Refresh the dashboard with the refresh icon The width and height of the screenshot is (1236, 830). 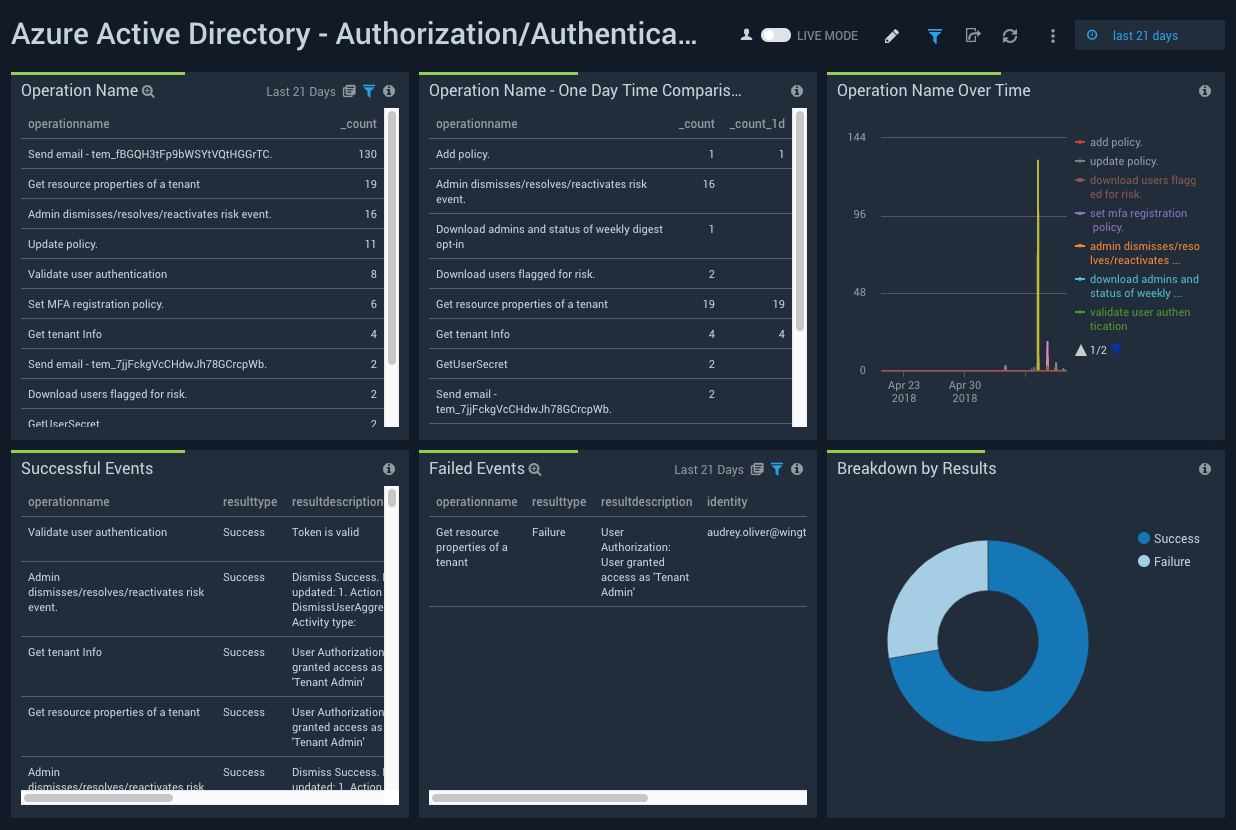click(1010, 35)
